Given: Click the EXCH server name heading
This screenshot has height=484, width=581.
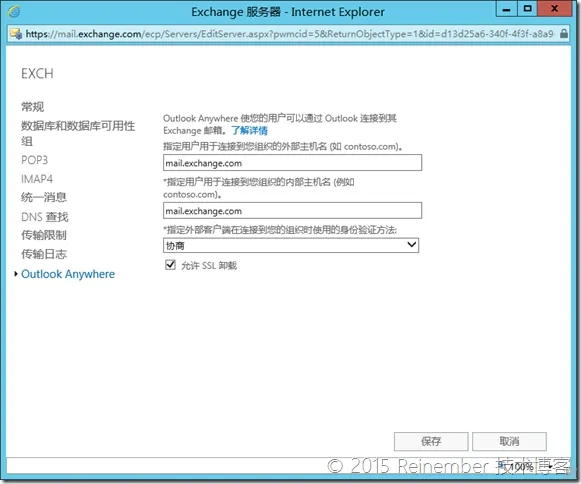Looking at the screenshot, I should pyautogui.click(x=37, y=73).
